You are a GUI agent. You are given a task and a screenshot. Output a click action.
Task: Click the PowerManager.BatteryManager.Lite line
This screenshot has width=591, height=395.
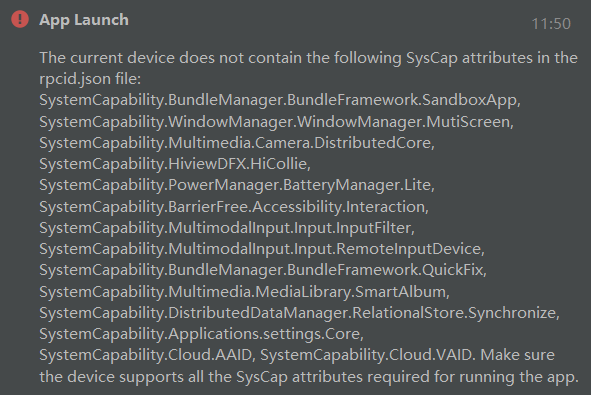pos(237,185)
